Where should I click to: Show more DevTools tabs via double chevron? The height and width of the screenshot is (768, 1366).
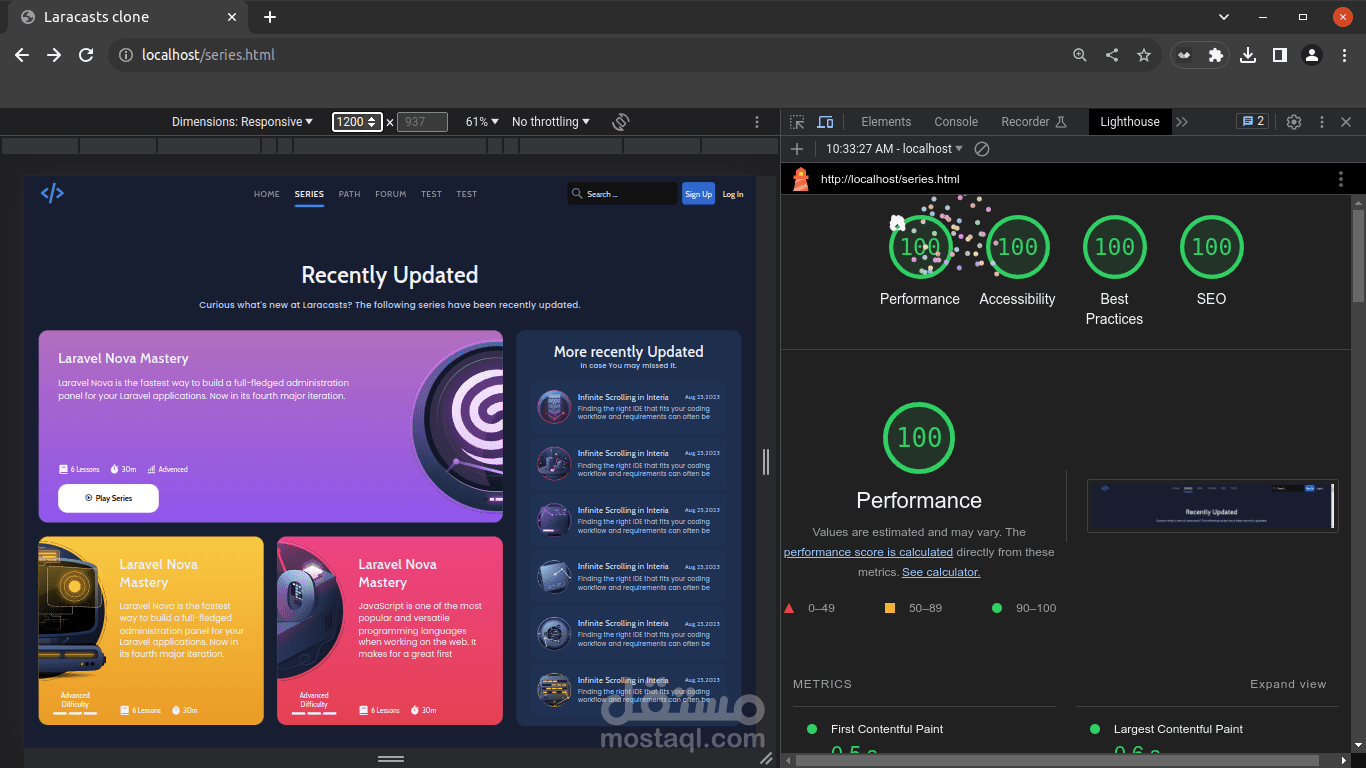pyautogui.click(x=1182, y=122)
